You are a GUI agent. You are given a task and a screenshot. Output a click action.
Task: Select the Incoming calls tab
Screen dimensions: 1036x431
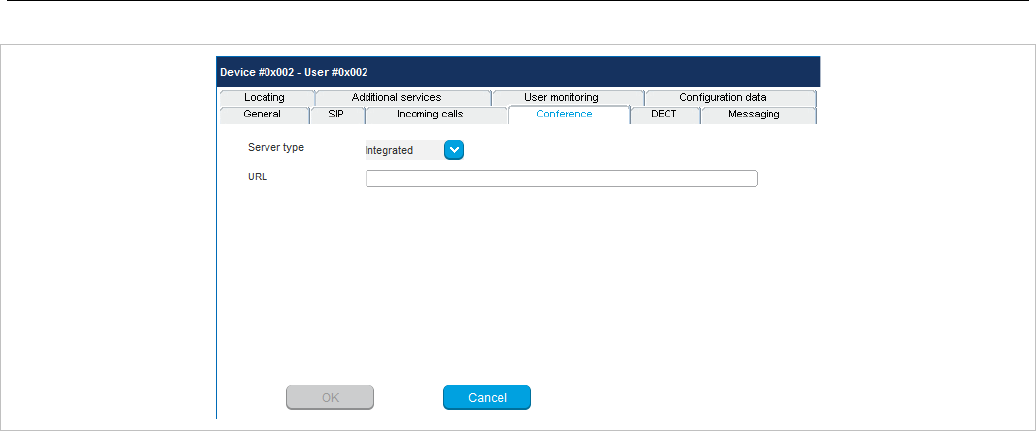436,115
